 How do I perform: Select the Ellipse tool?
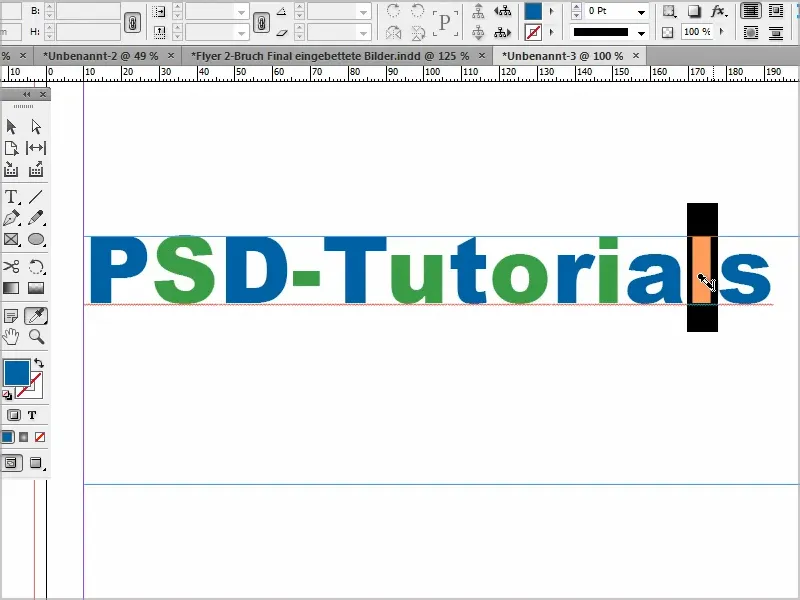tap(36, 239)
